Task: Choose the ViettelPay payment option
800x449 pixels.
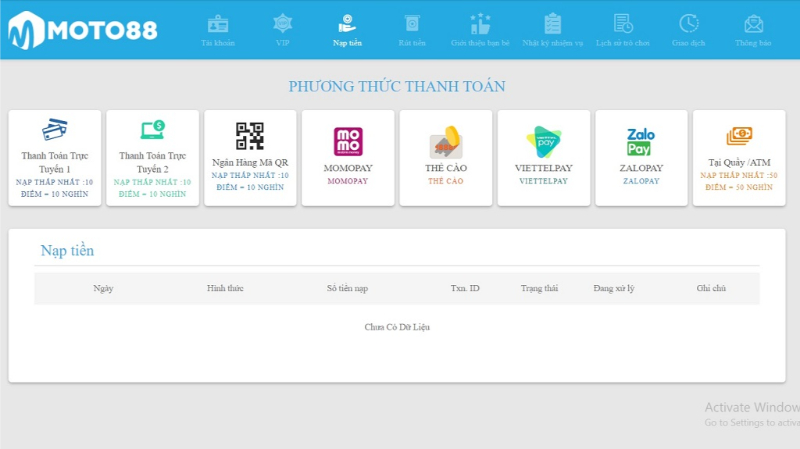Action: point(544,157)
